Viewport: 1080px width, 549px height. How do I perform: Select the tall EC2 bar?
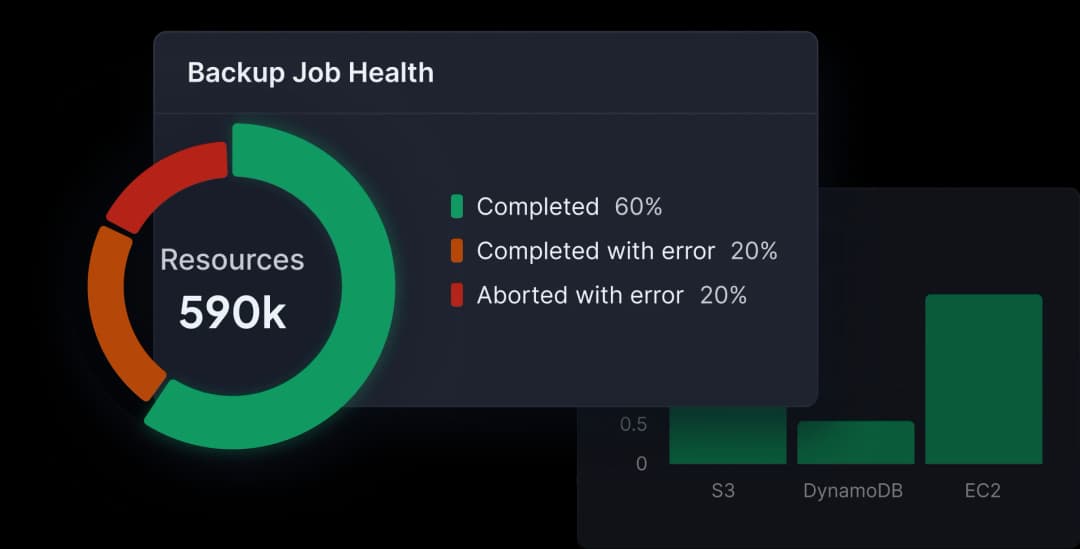click(x=983, y=379)
